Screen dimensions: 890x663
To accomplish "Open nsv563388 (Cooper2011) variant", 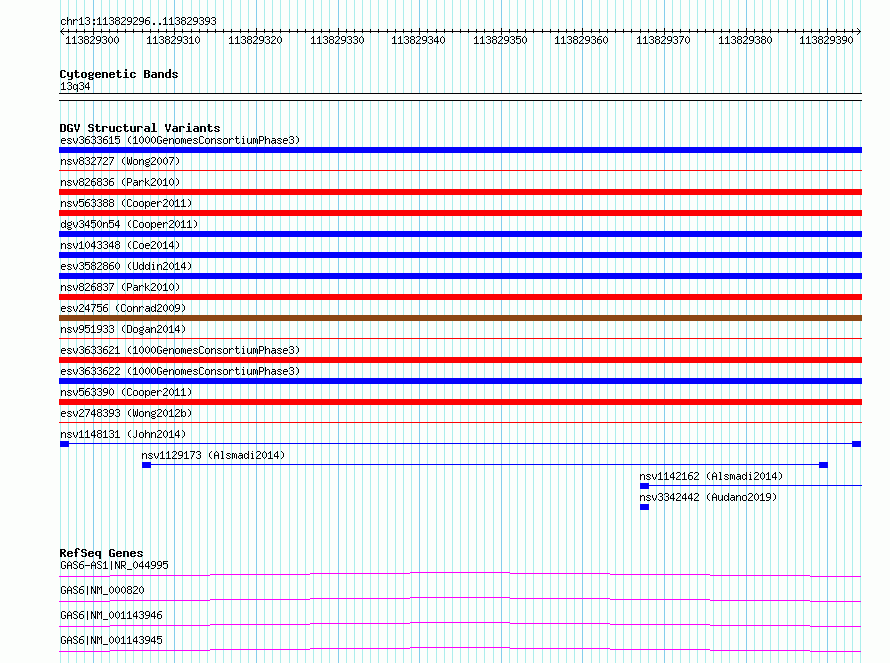I will [126, 203].
